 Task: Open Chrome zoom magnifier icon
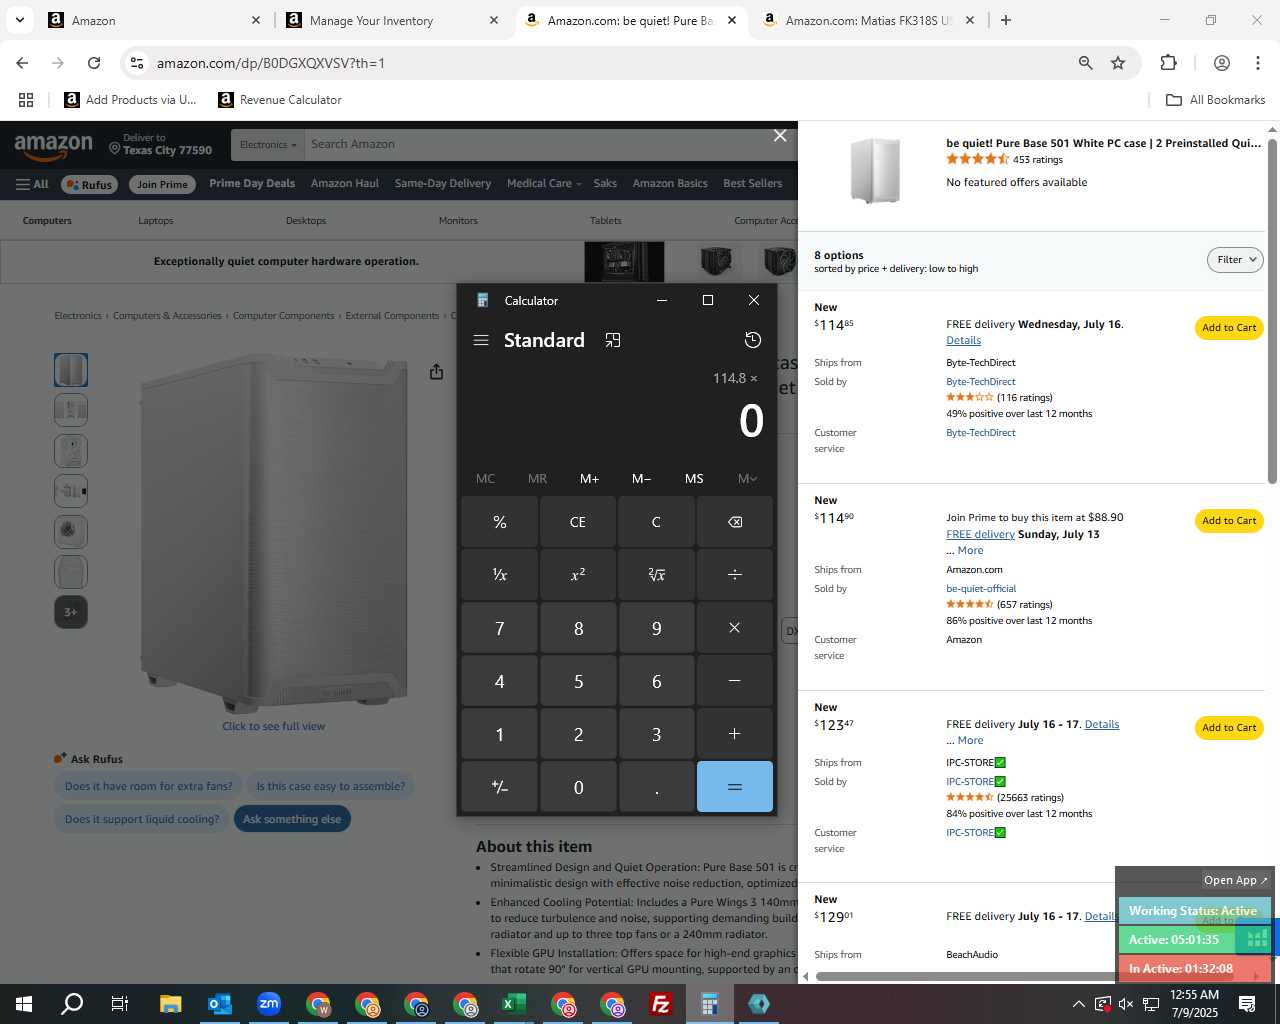[x=1085, y=63]
